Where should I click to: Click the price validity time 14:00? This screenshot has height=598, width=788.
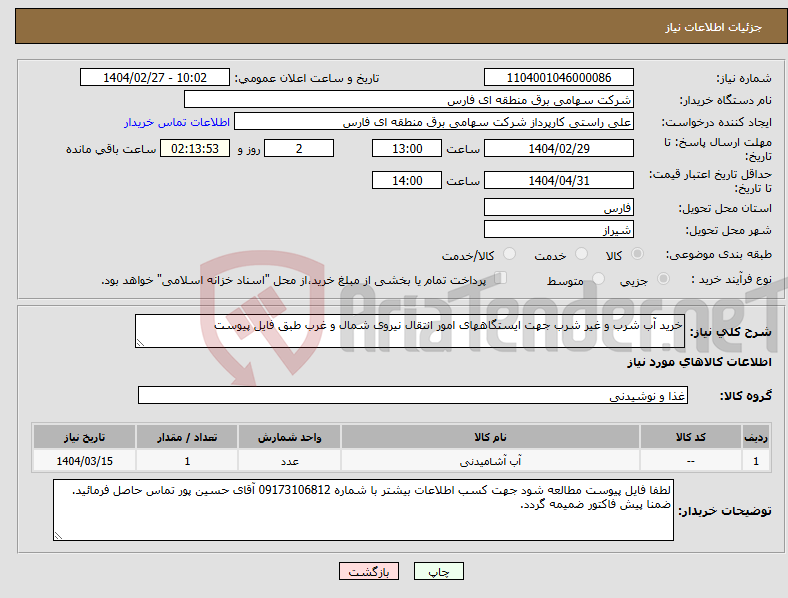pos(407,180)
